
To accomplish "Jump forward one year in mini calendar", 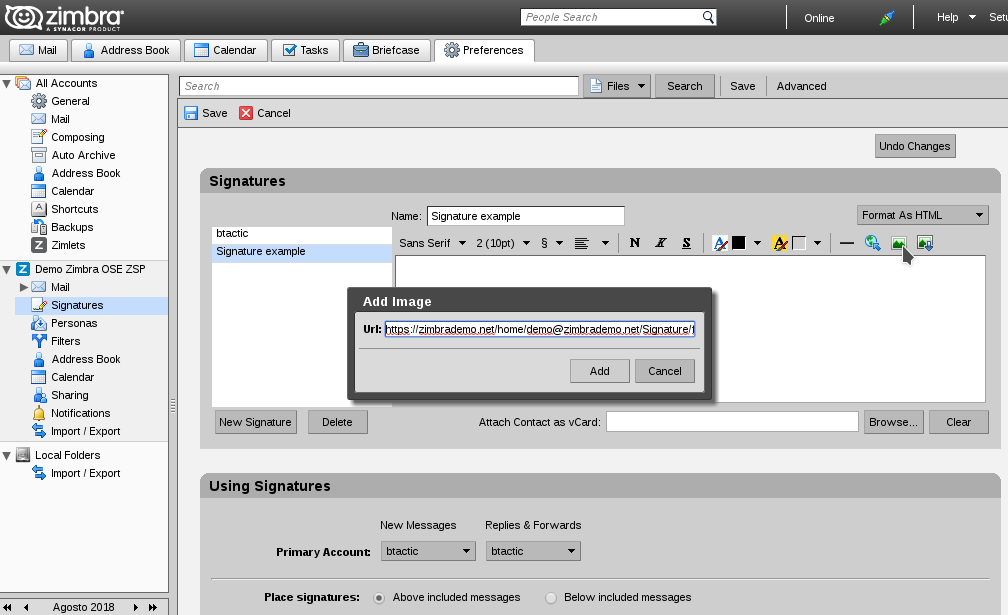I will pos(153,607).
